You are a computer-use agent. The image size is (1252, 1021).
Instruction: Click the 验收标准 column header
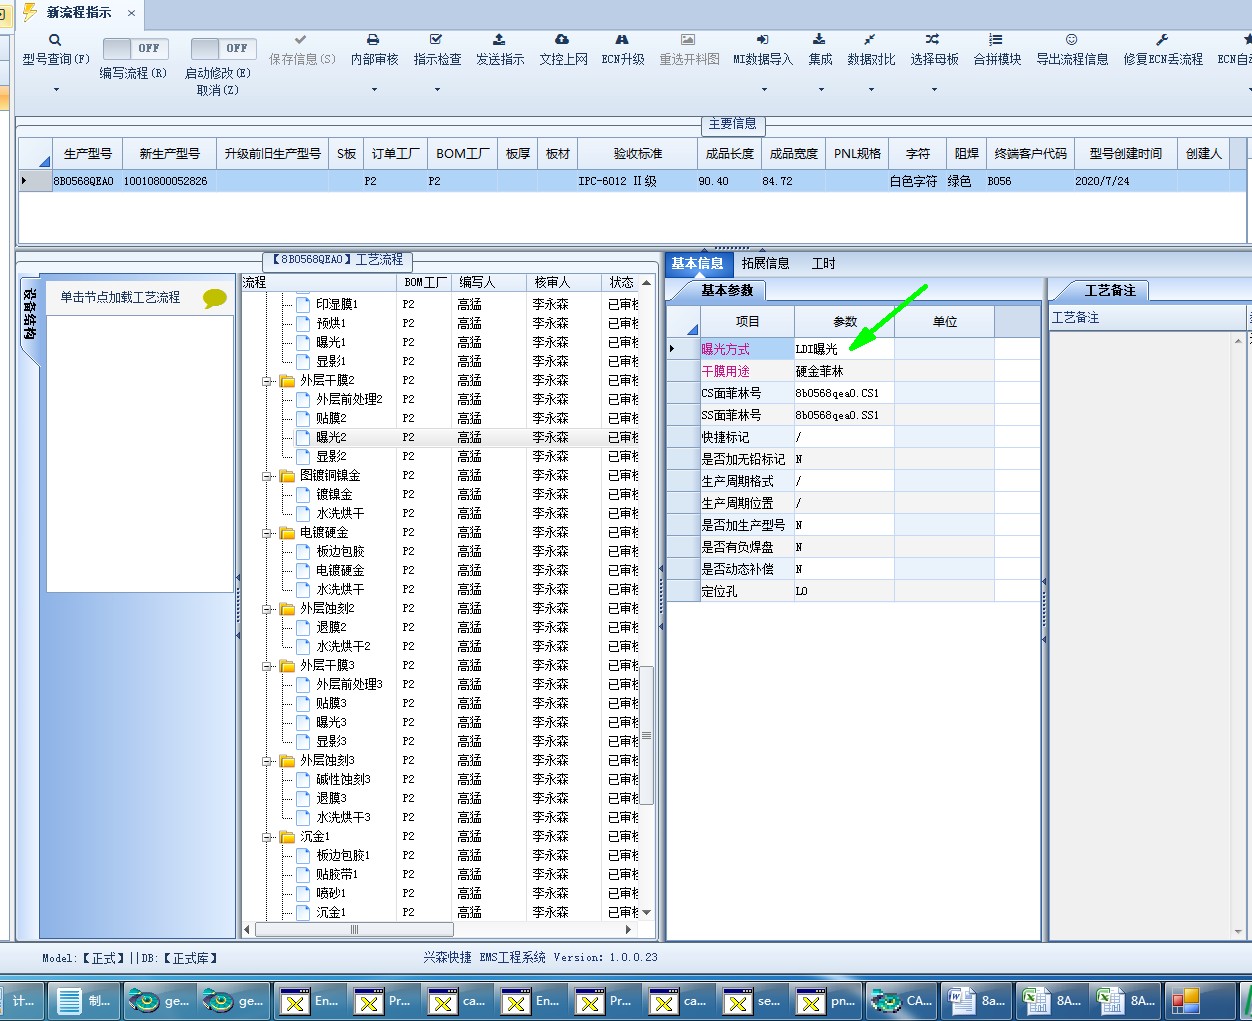click(637, 154)
